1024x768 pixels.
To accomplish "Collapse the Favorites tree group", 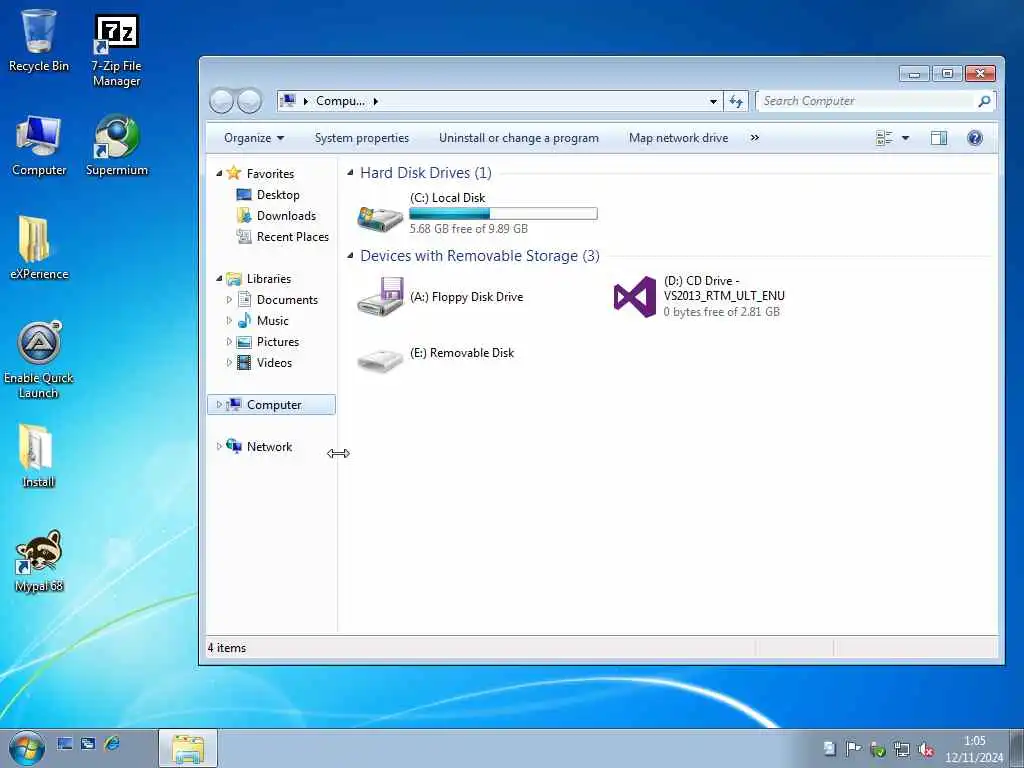I will pos(219,174).
